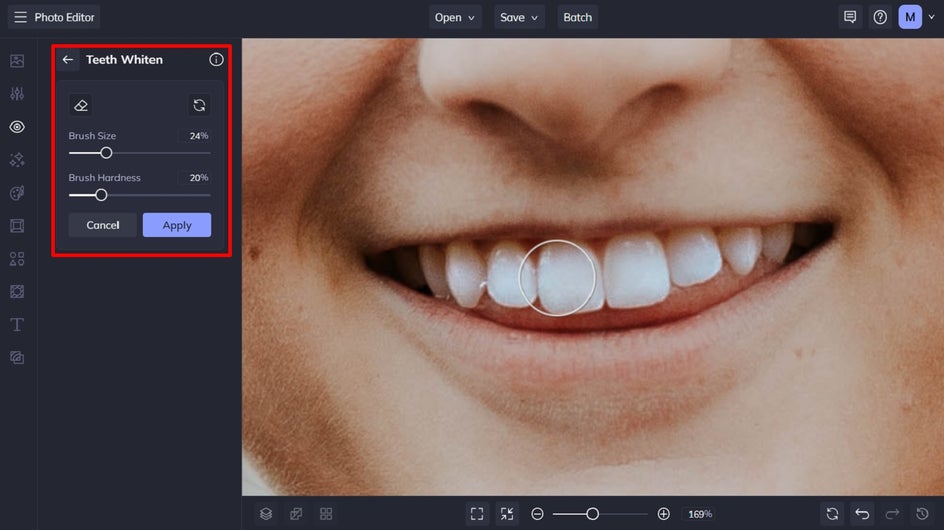944x530 pixels.
Task: Expand the account dropdown chevron
Action: tap(931, 17)
